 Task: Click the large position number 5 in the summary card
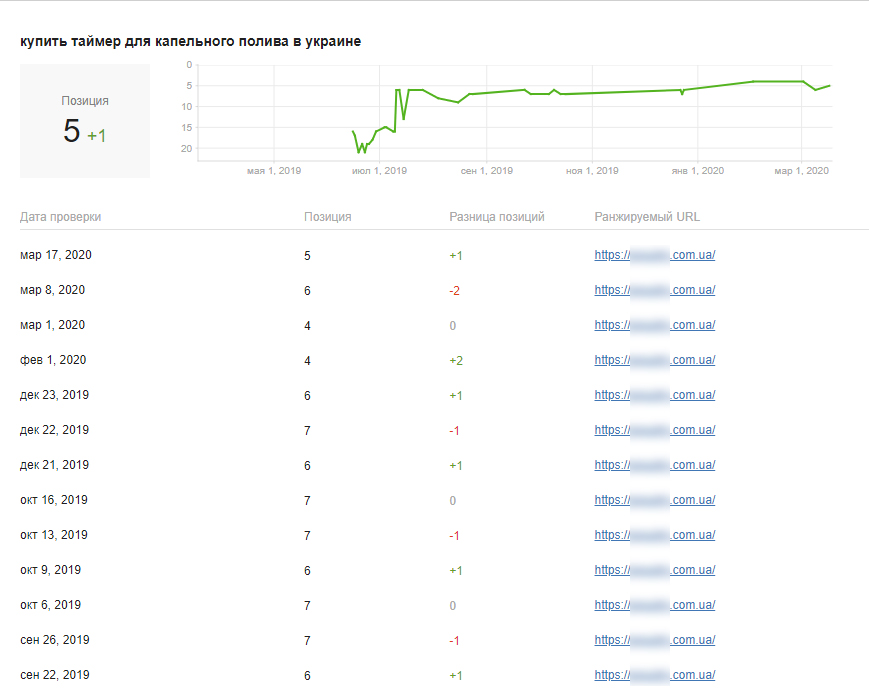tap(71, 131)
